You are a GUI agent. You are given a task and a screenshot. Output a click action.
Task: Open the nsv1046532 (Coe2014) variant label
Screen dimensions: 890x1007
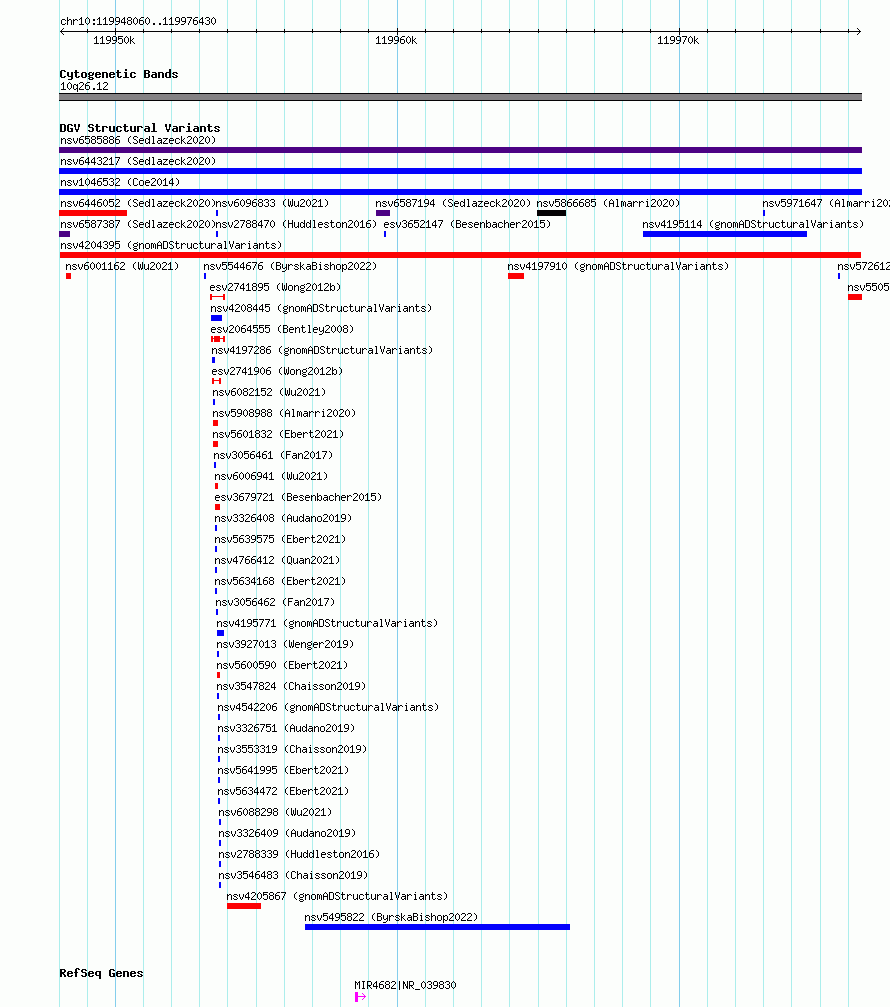120,182
